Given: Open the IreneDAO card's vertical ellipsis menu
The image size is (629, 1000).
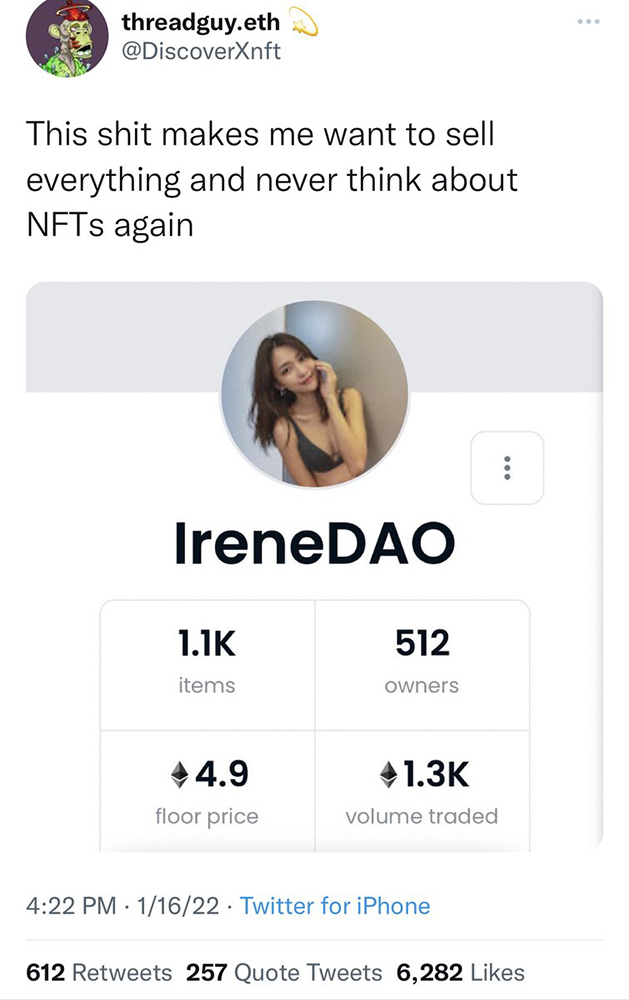Looking at the screenshot, I should tap(507, 467).
